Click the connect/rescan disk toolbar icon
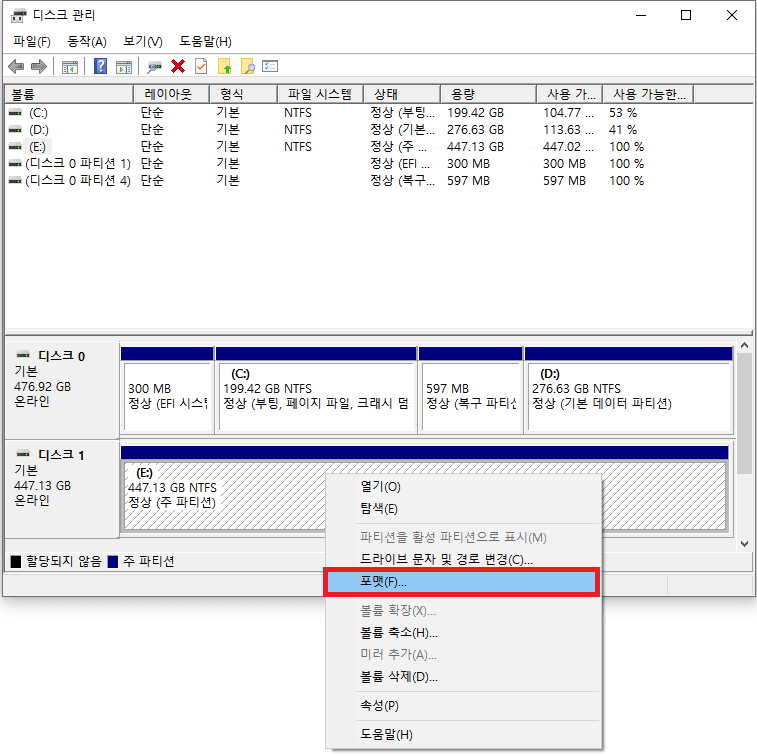 [154, 67]
